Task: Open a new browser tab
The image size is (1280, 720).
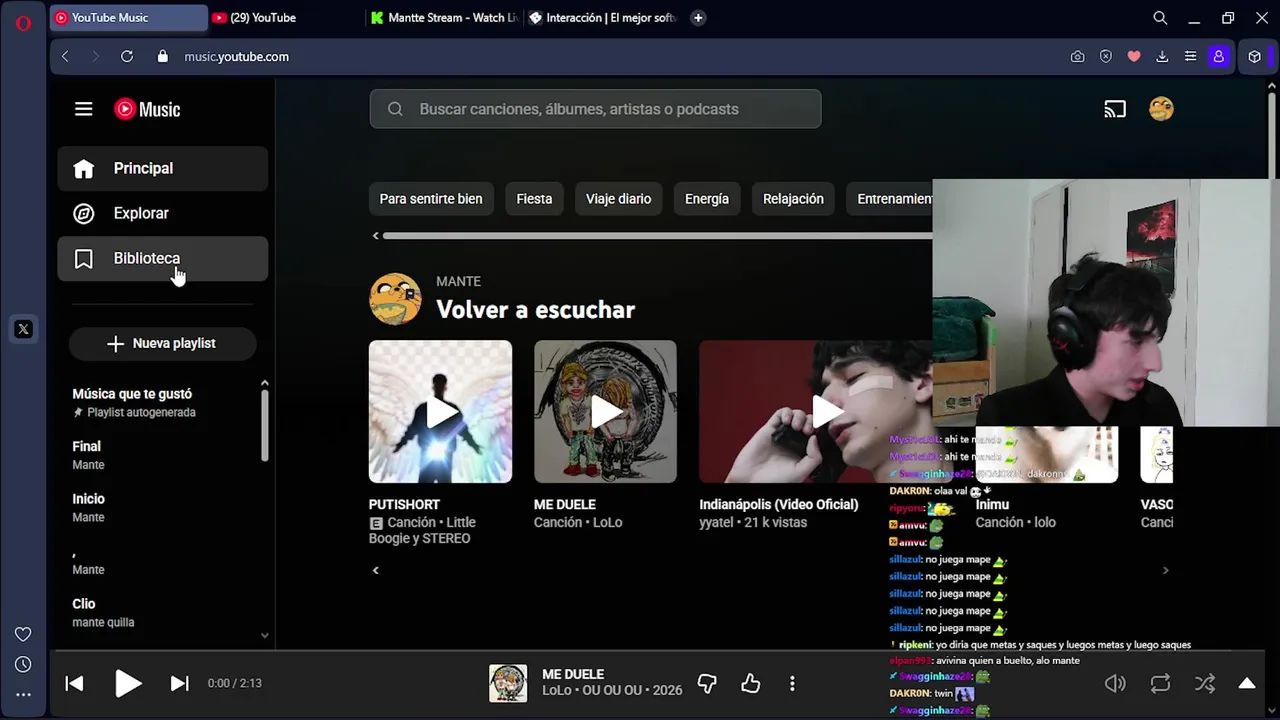Action: pos(698,18)
